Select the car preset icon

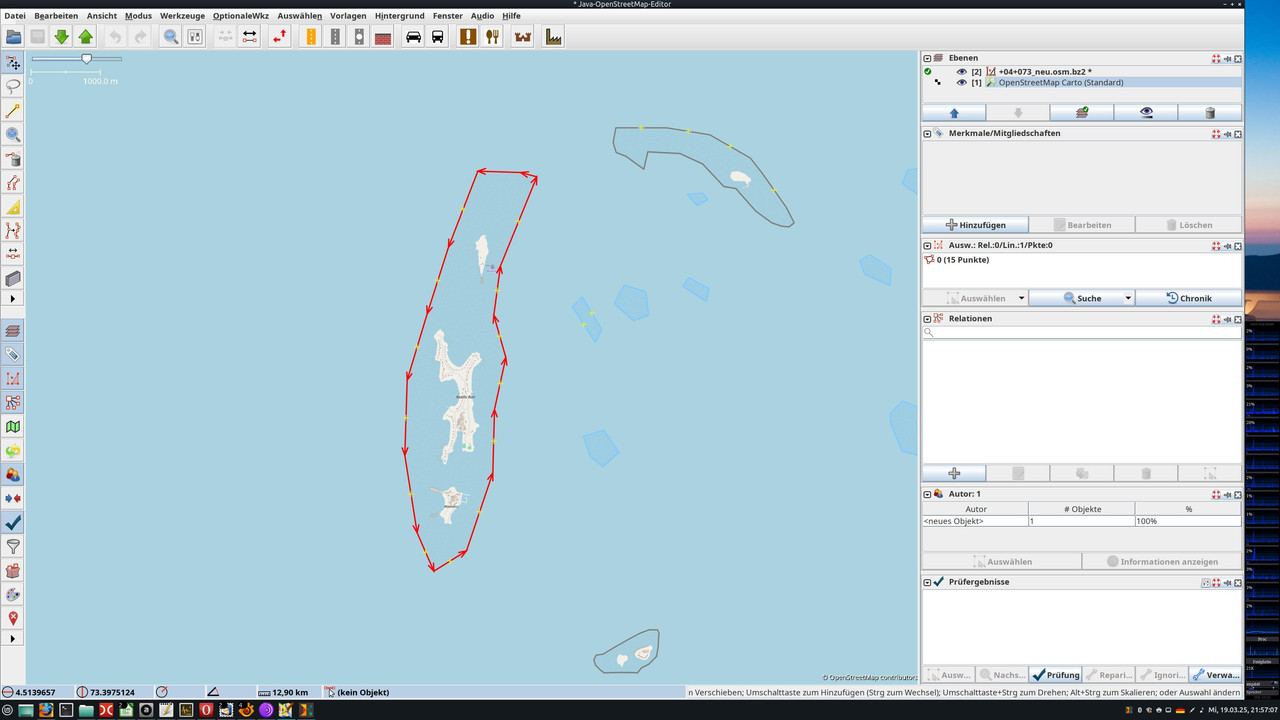(x=413, y=37)
